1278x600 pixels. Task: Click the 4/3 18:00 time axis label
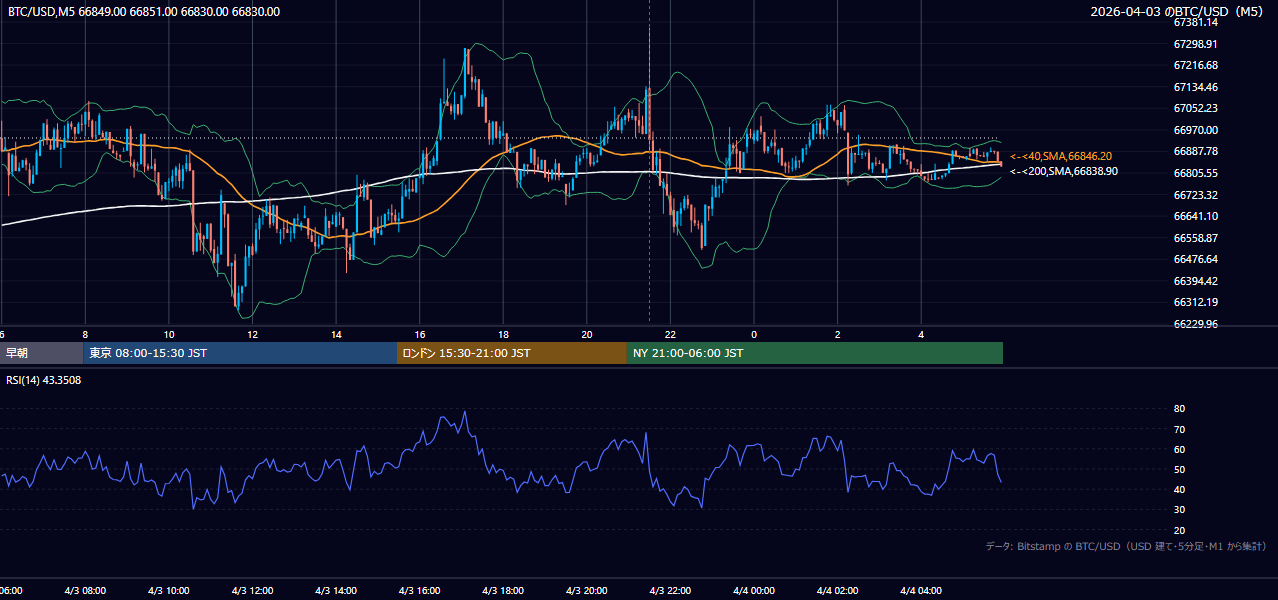(503, 591)
